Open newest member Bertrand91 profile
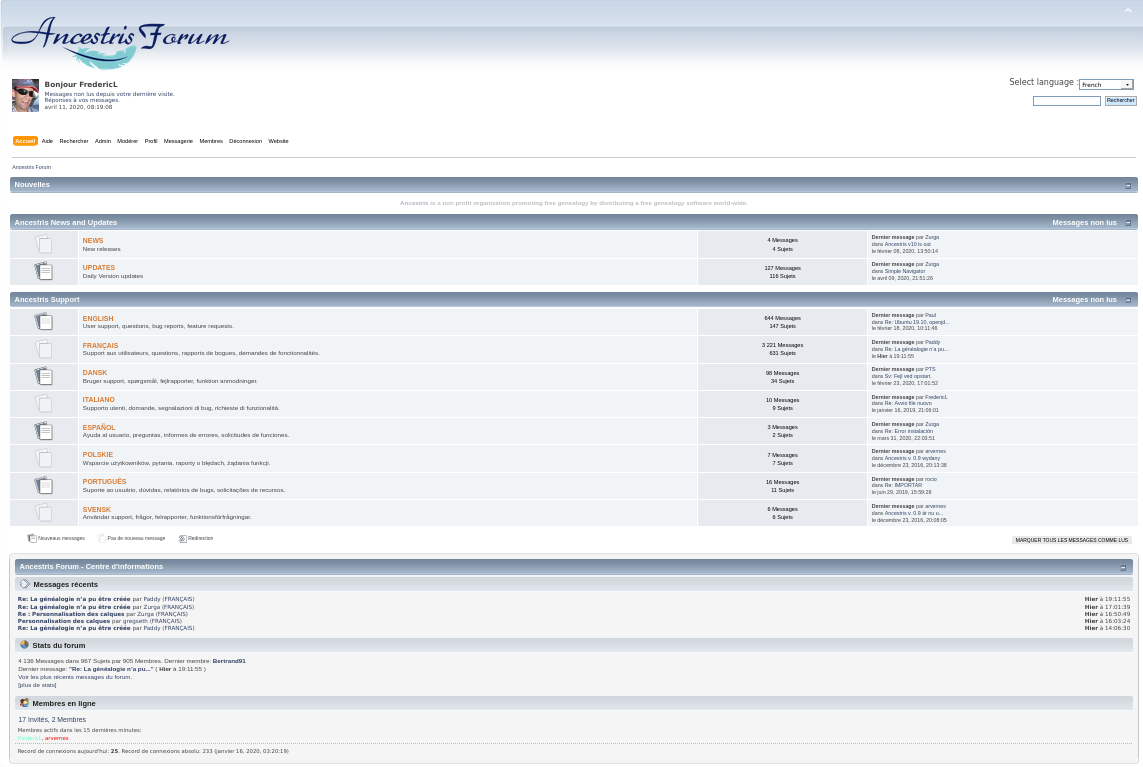 tap(229, 661)
